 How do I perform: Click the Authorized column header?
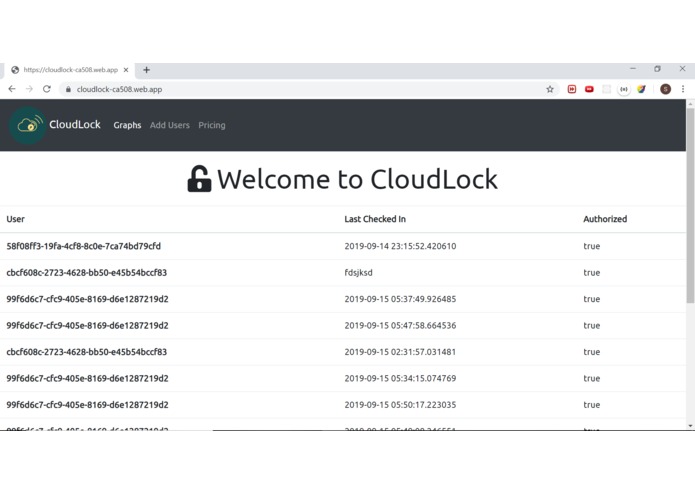[605, 219]
